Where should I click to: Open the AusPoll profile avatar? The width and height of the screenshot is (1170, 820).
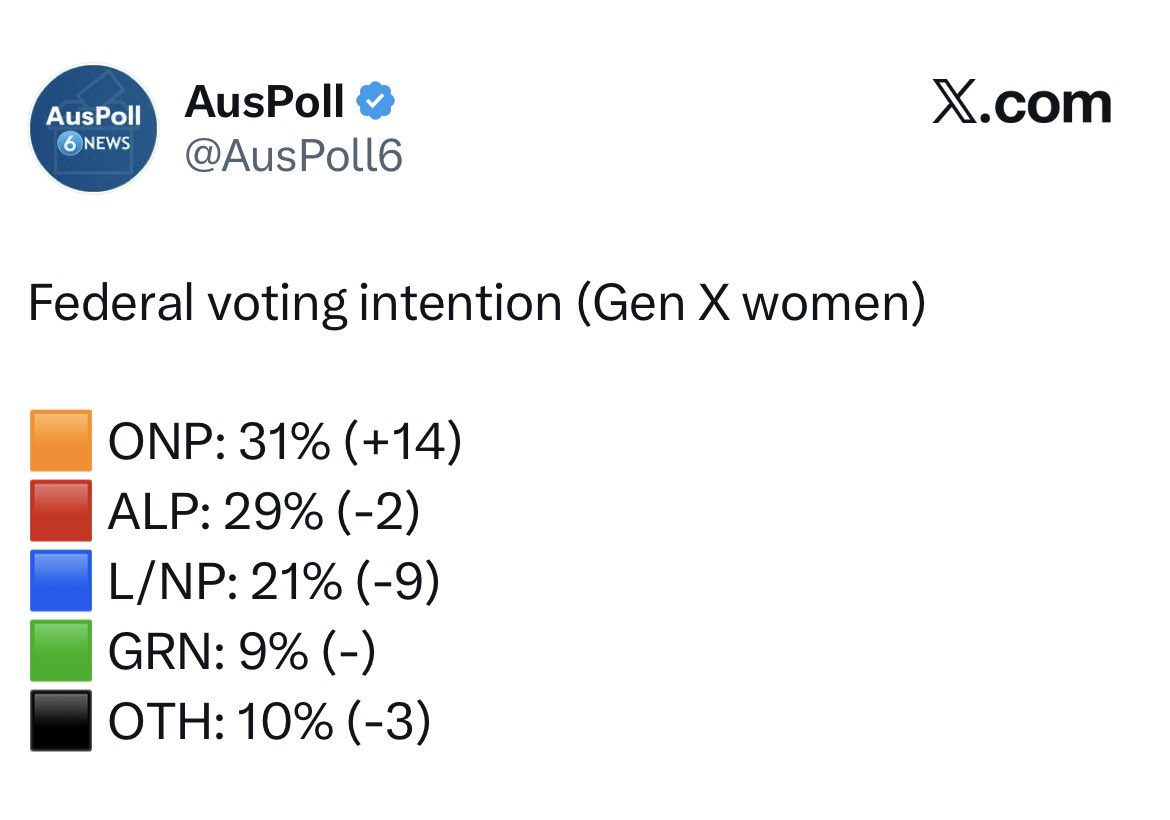93,128
